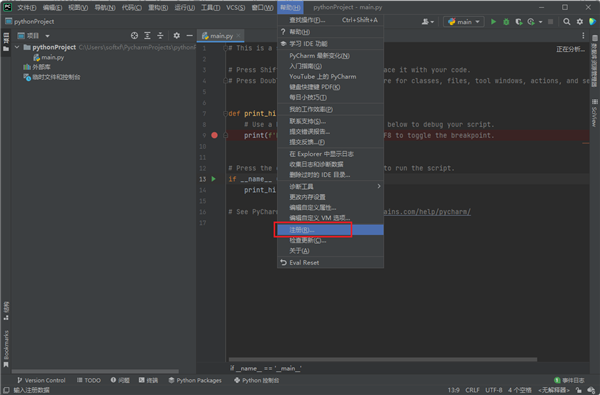Collapse def print_hi fold marker line 7

tap(225, 113)
